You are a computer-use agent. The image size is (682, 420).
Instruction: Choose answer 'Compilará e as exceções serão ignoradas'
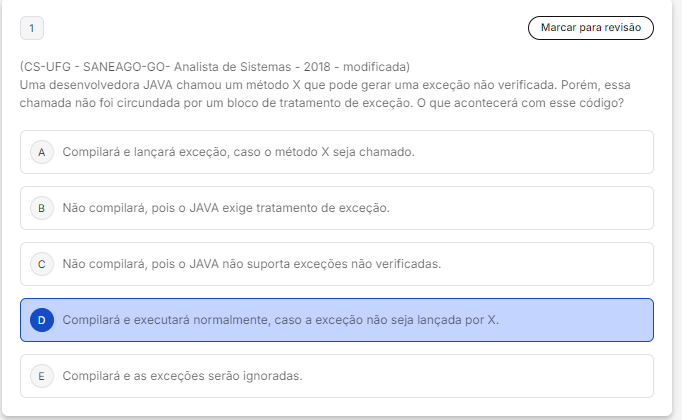(x=182, y=376)
